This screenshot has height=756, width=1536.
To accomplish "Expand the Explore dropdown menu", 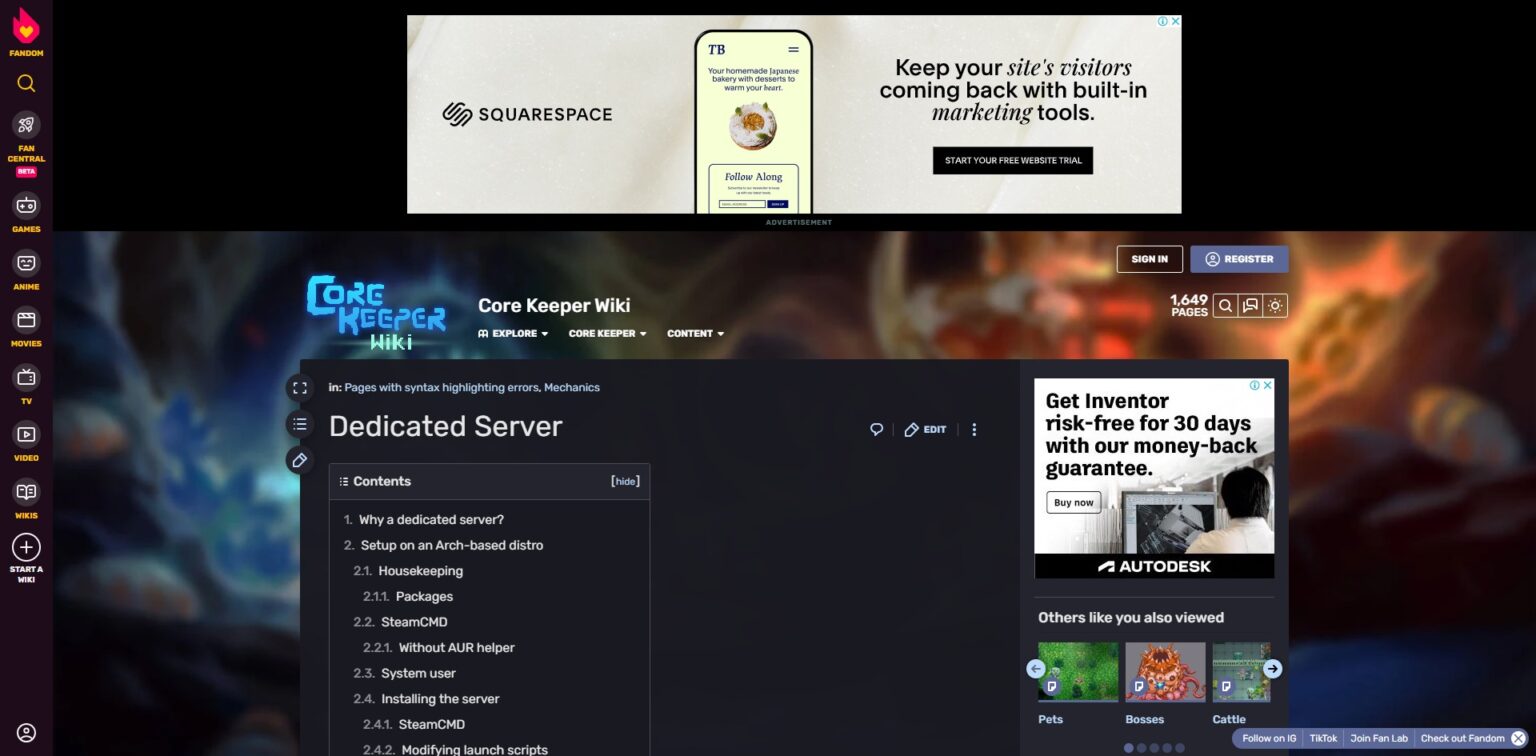I will pyautogui.click(x=514, y=334).
